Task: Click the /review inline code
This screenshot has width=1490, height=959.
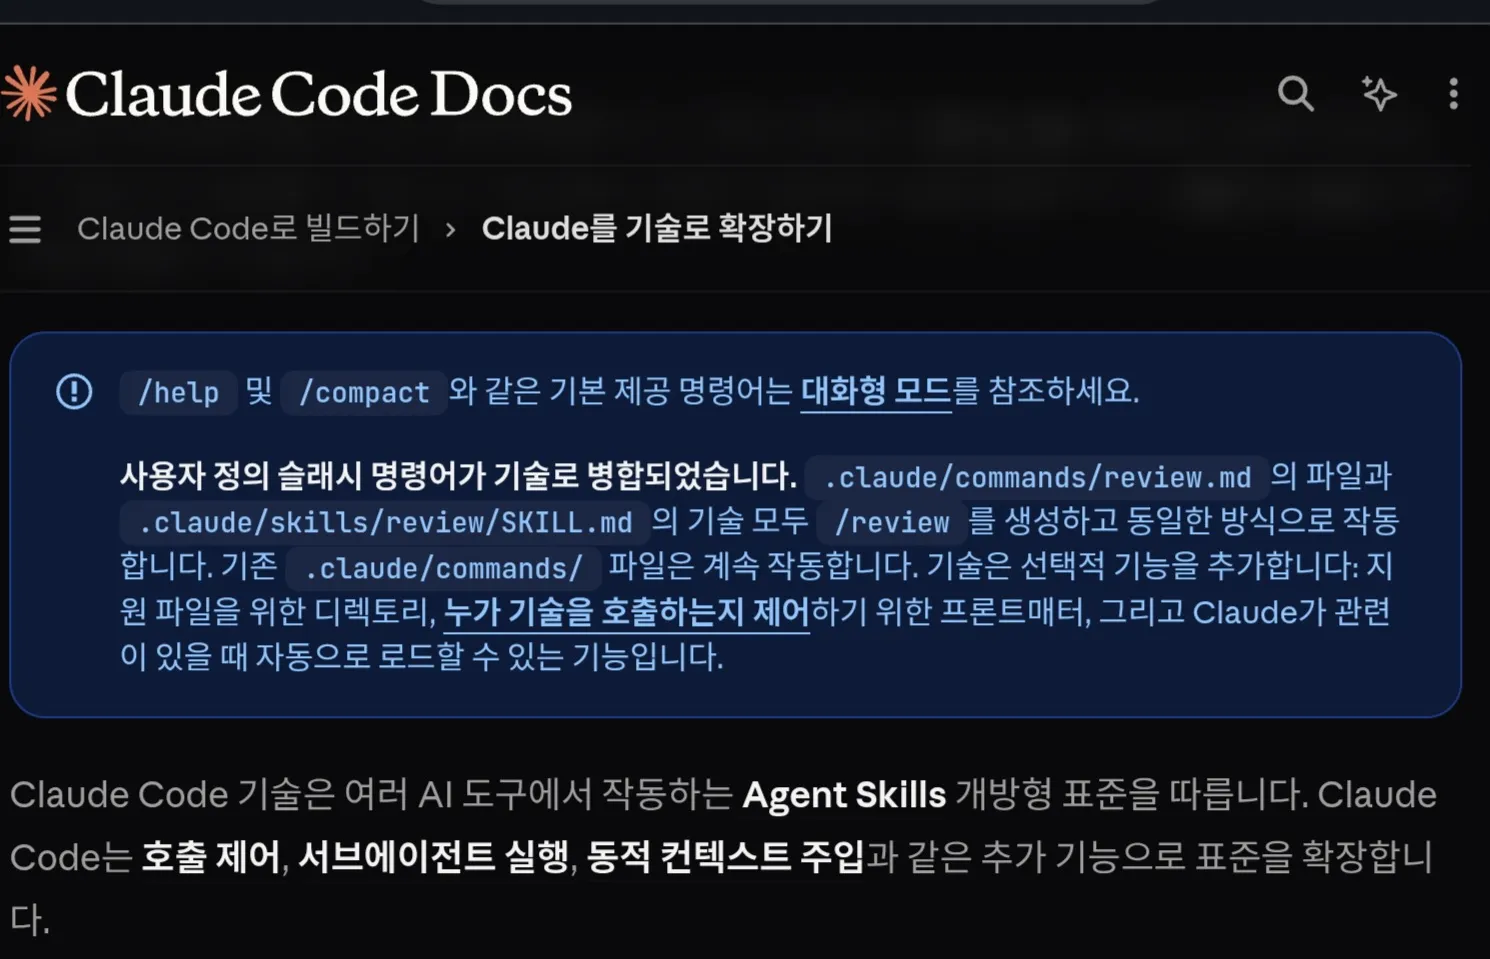Action: pyautogui.click(x=892, y=522)
